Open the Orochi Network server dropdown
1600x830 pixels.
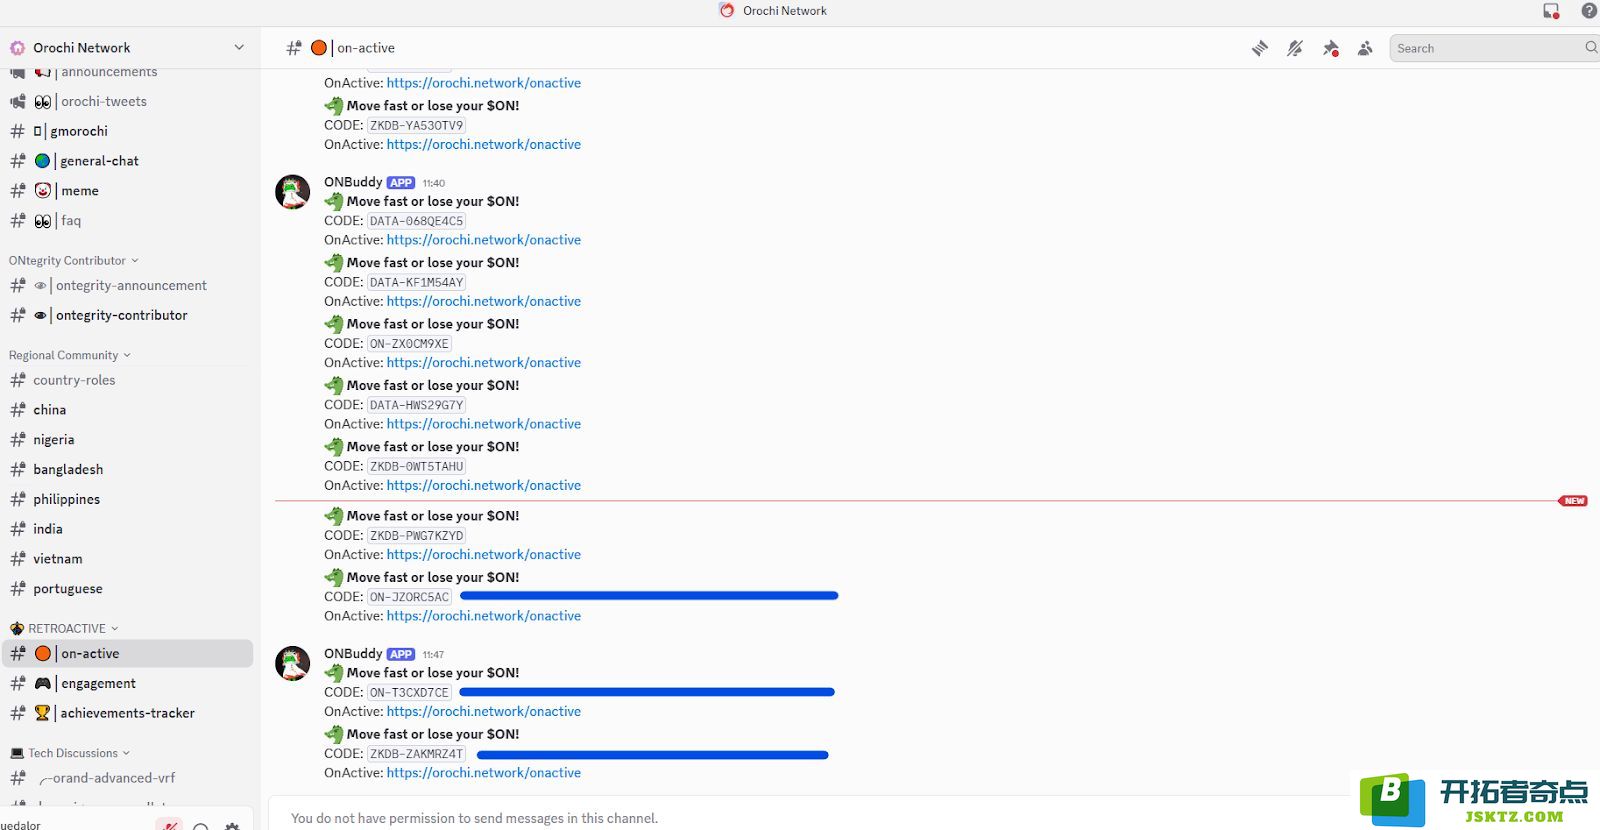point(127,48)
